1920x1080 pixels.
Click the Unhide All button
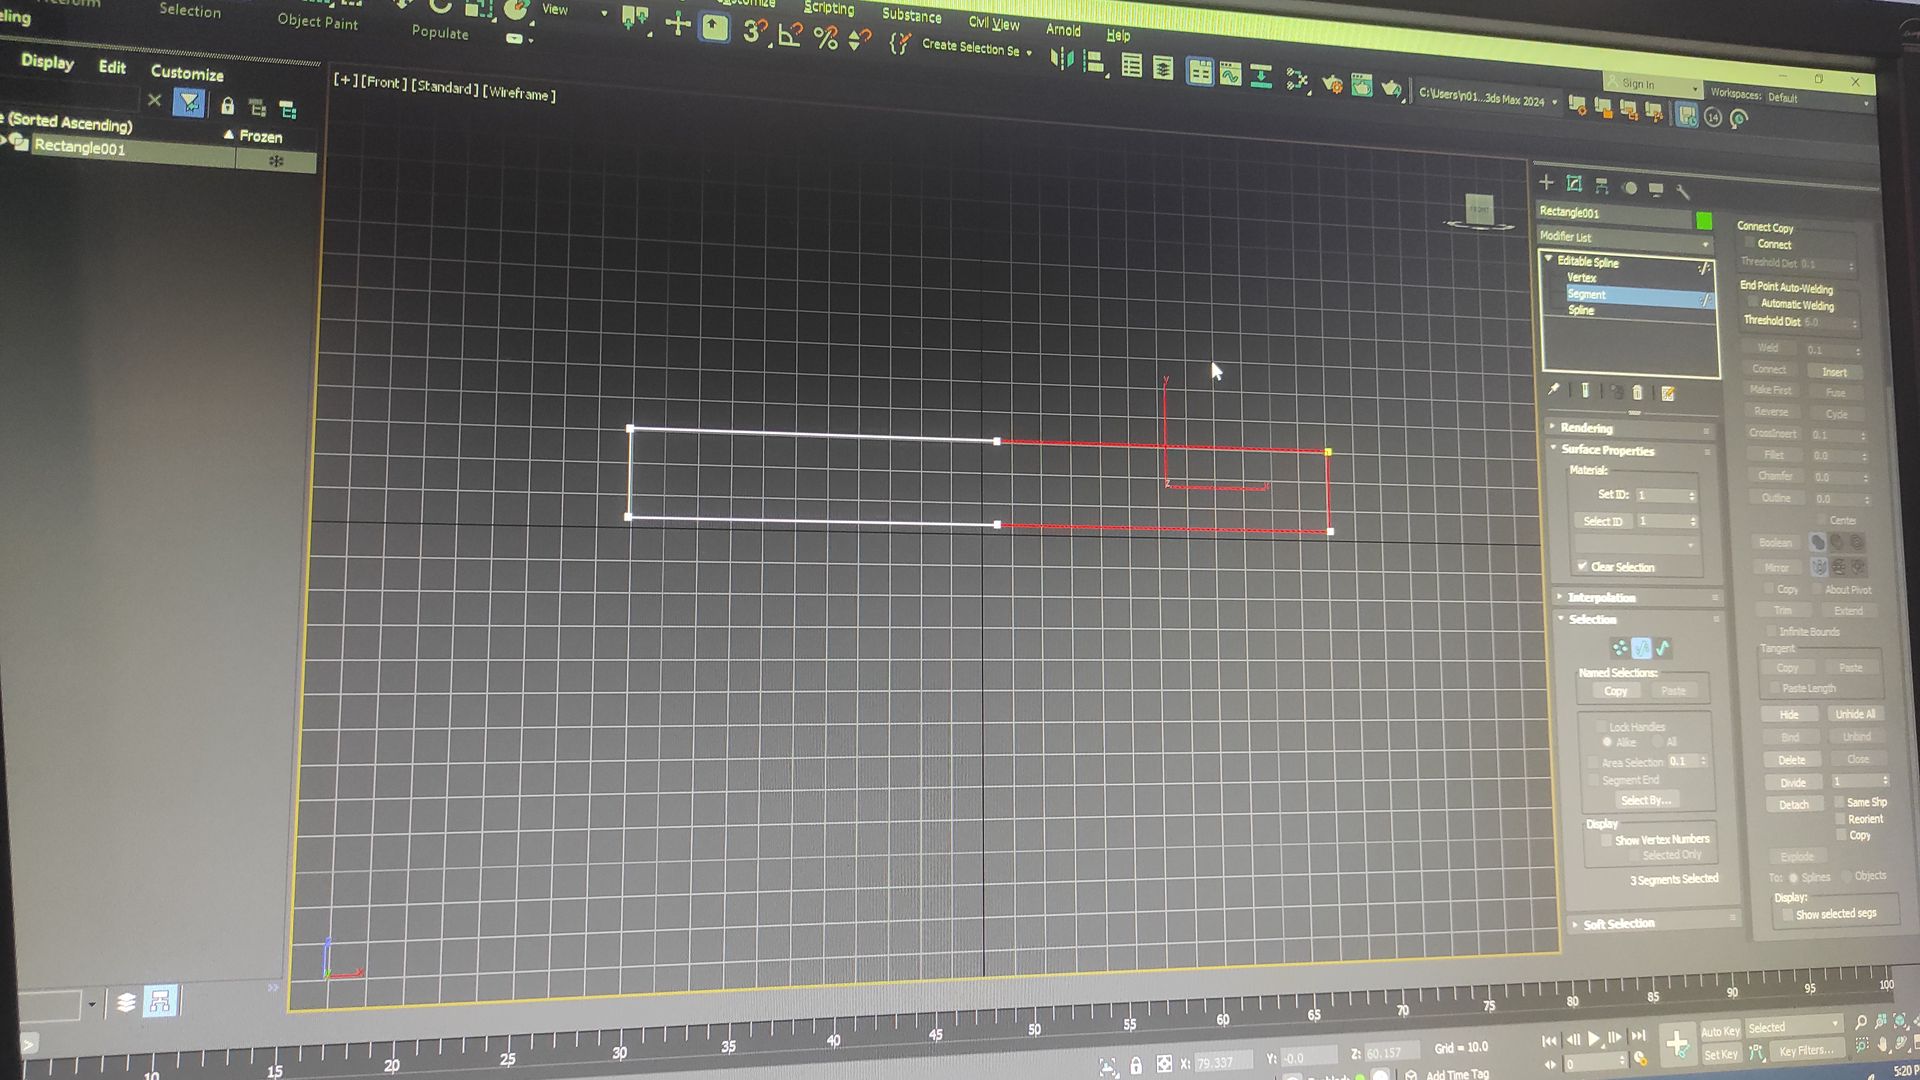[x=1855, y=714]
